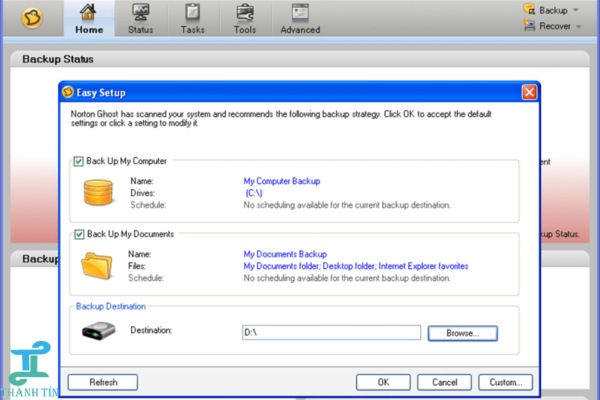Click the Status monitor icon
600x400 pixels.
point(140,12)
